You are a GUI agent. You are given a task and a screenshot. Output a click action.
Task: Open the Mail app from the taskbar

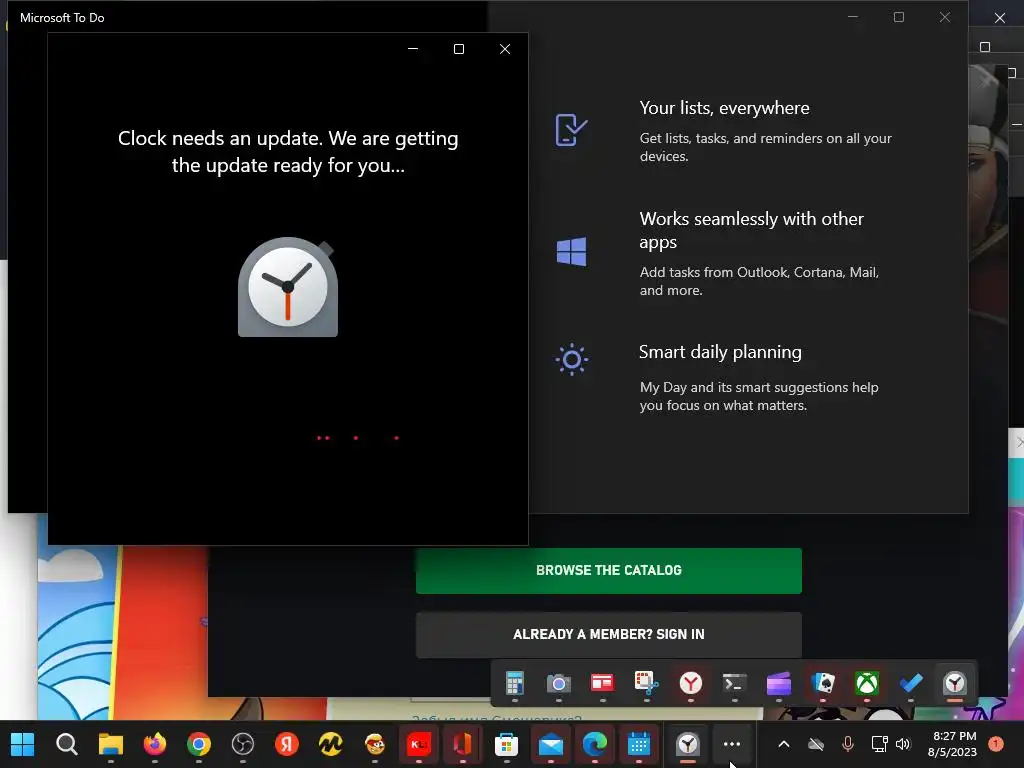click(551, 744)
